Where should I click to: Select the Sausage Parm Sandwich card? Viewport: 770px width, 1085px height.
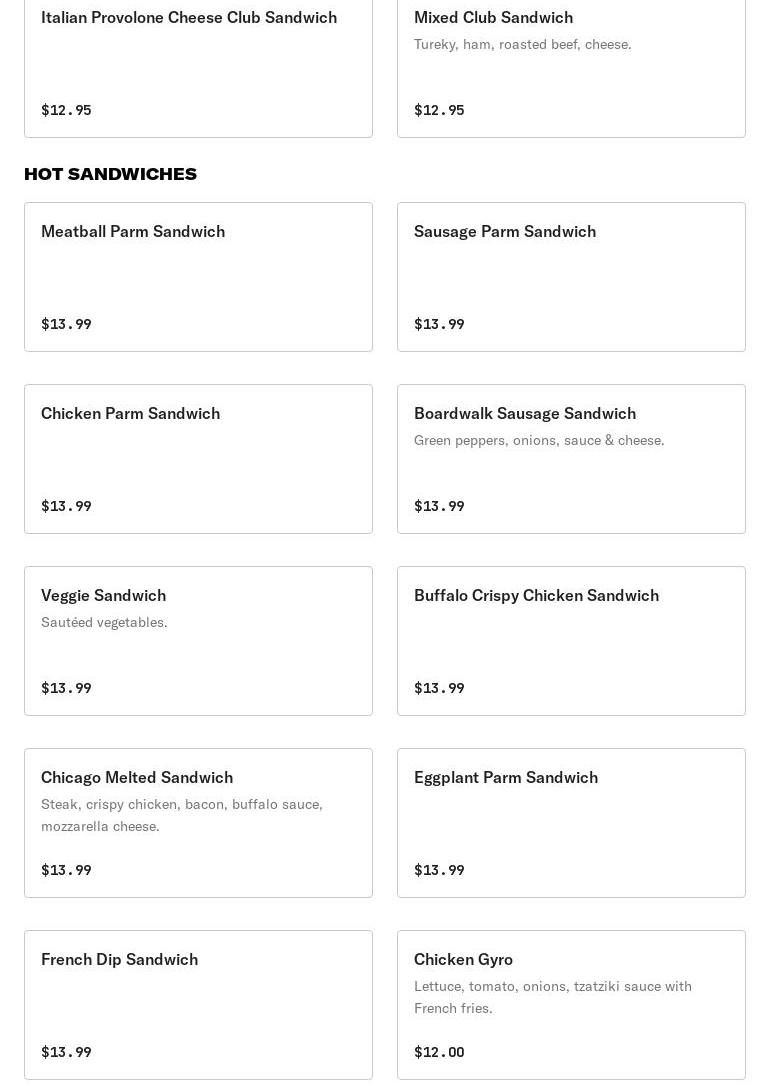pos(505,232)
